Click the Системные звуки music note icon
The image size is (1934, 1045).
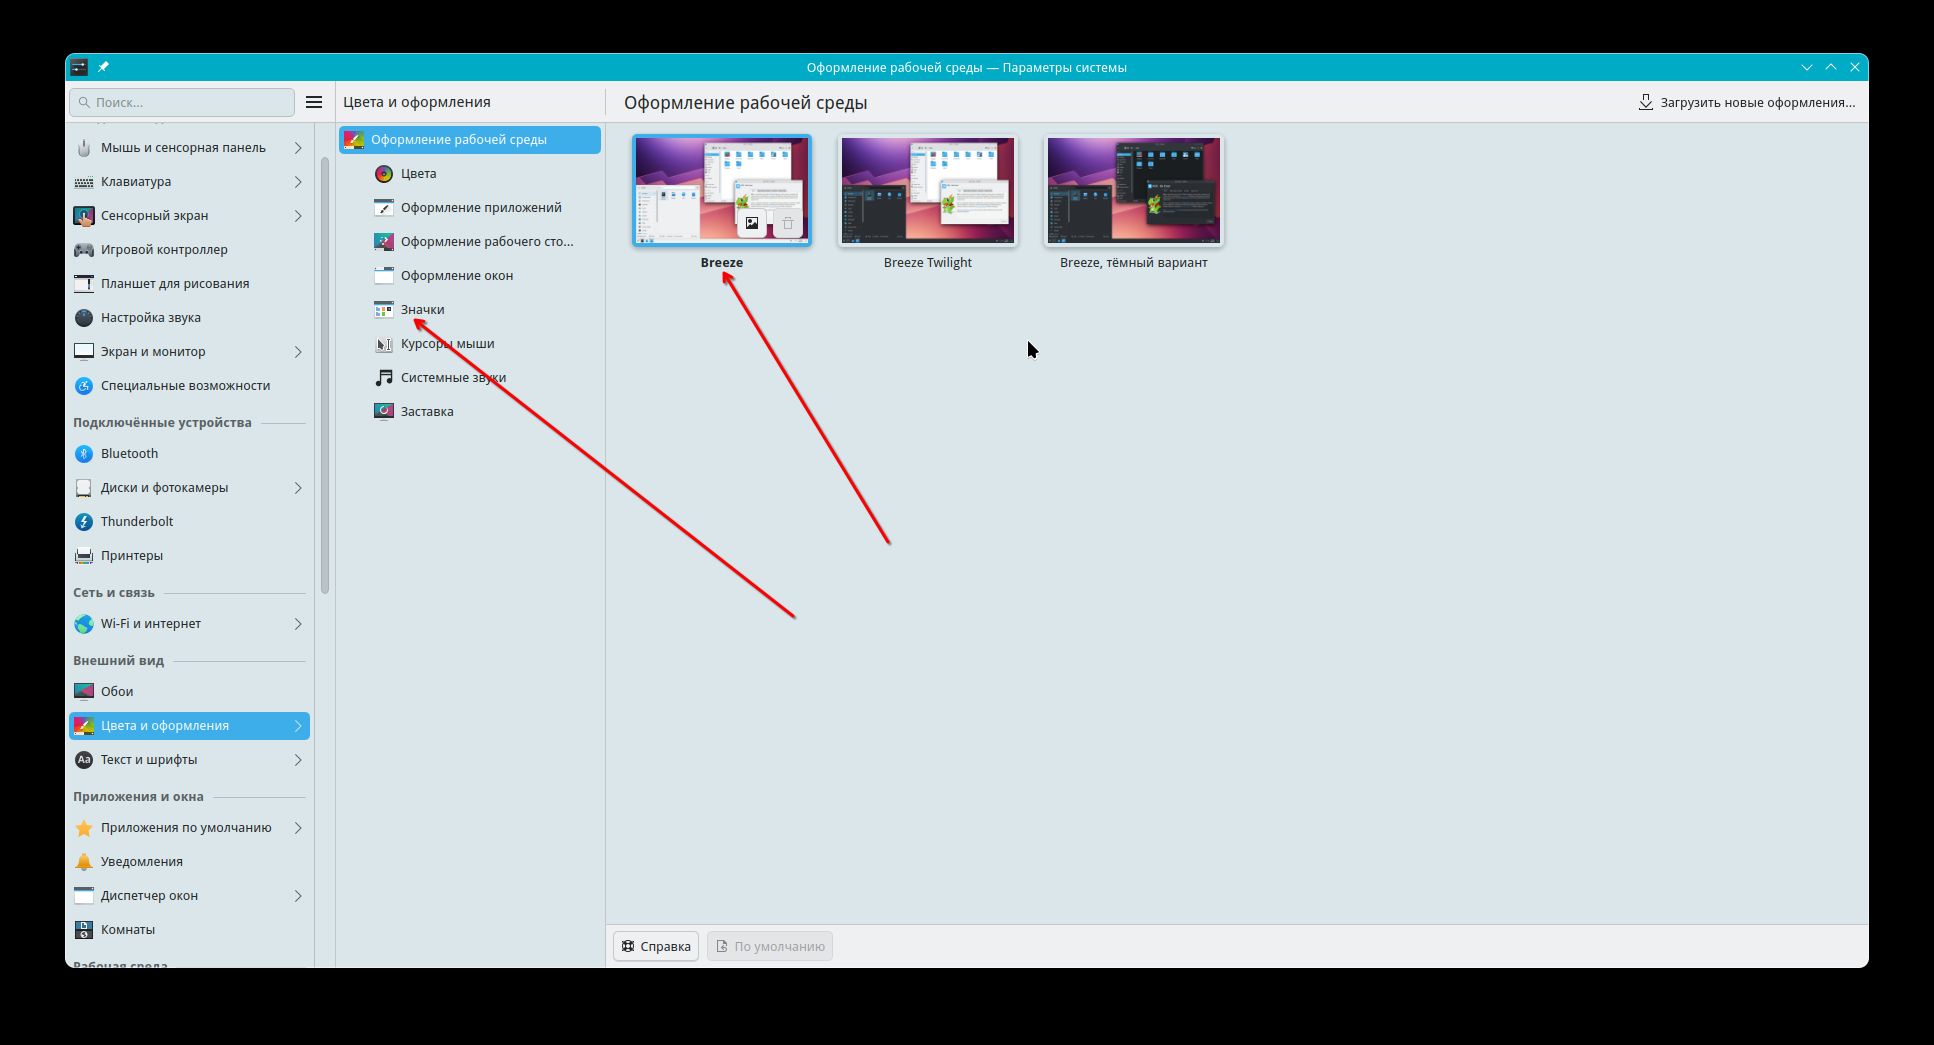tap(384, 378)
